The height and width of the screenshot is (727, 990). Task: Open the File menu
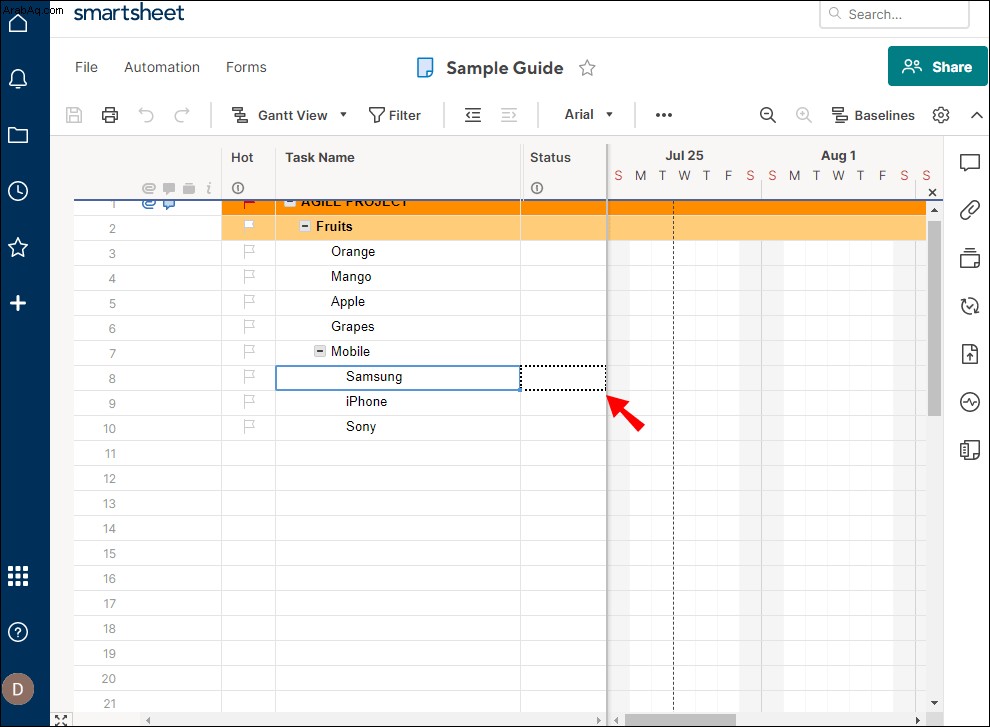[86, 67]
